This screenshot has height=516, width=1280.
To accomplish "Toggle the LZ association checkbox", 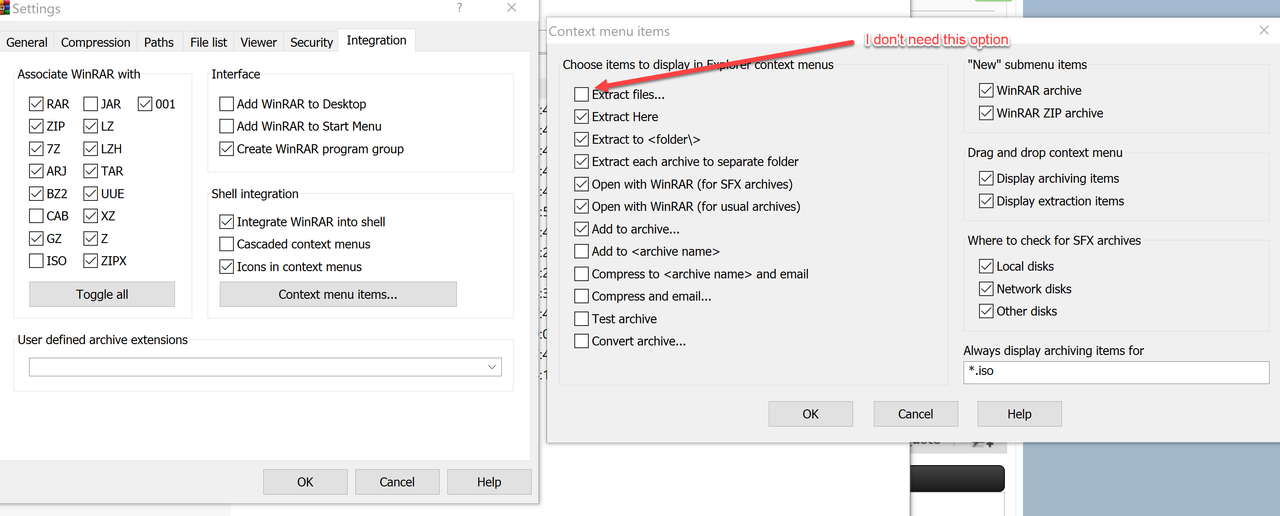I will 91,126.
